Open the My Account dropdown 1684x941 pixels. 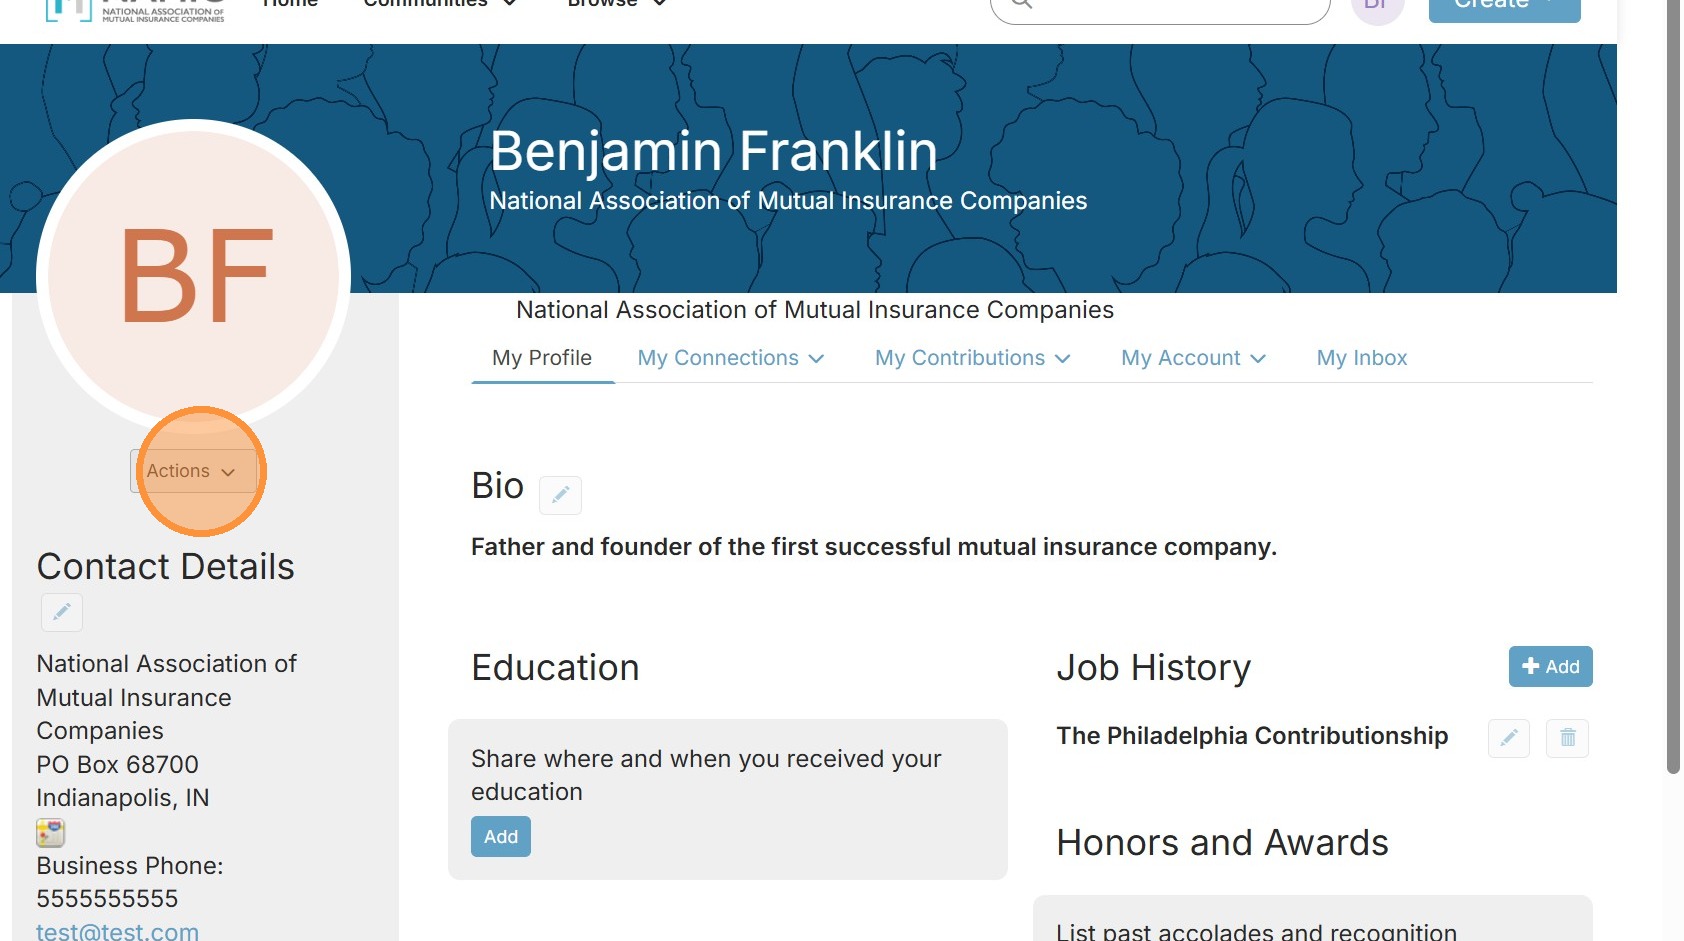(1193, 358)
